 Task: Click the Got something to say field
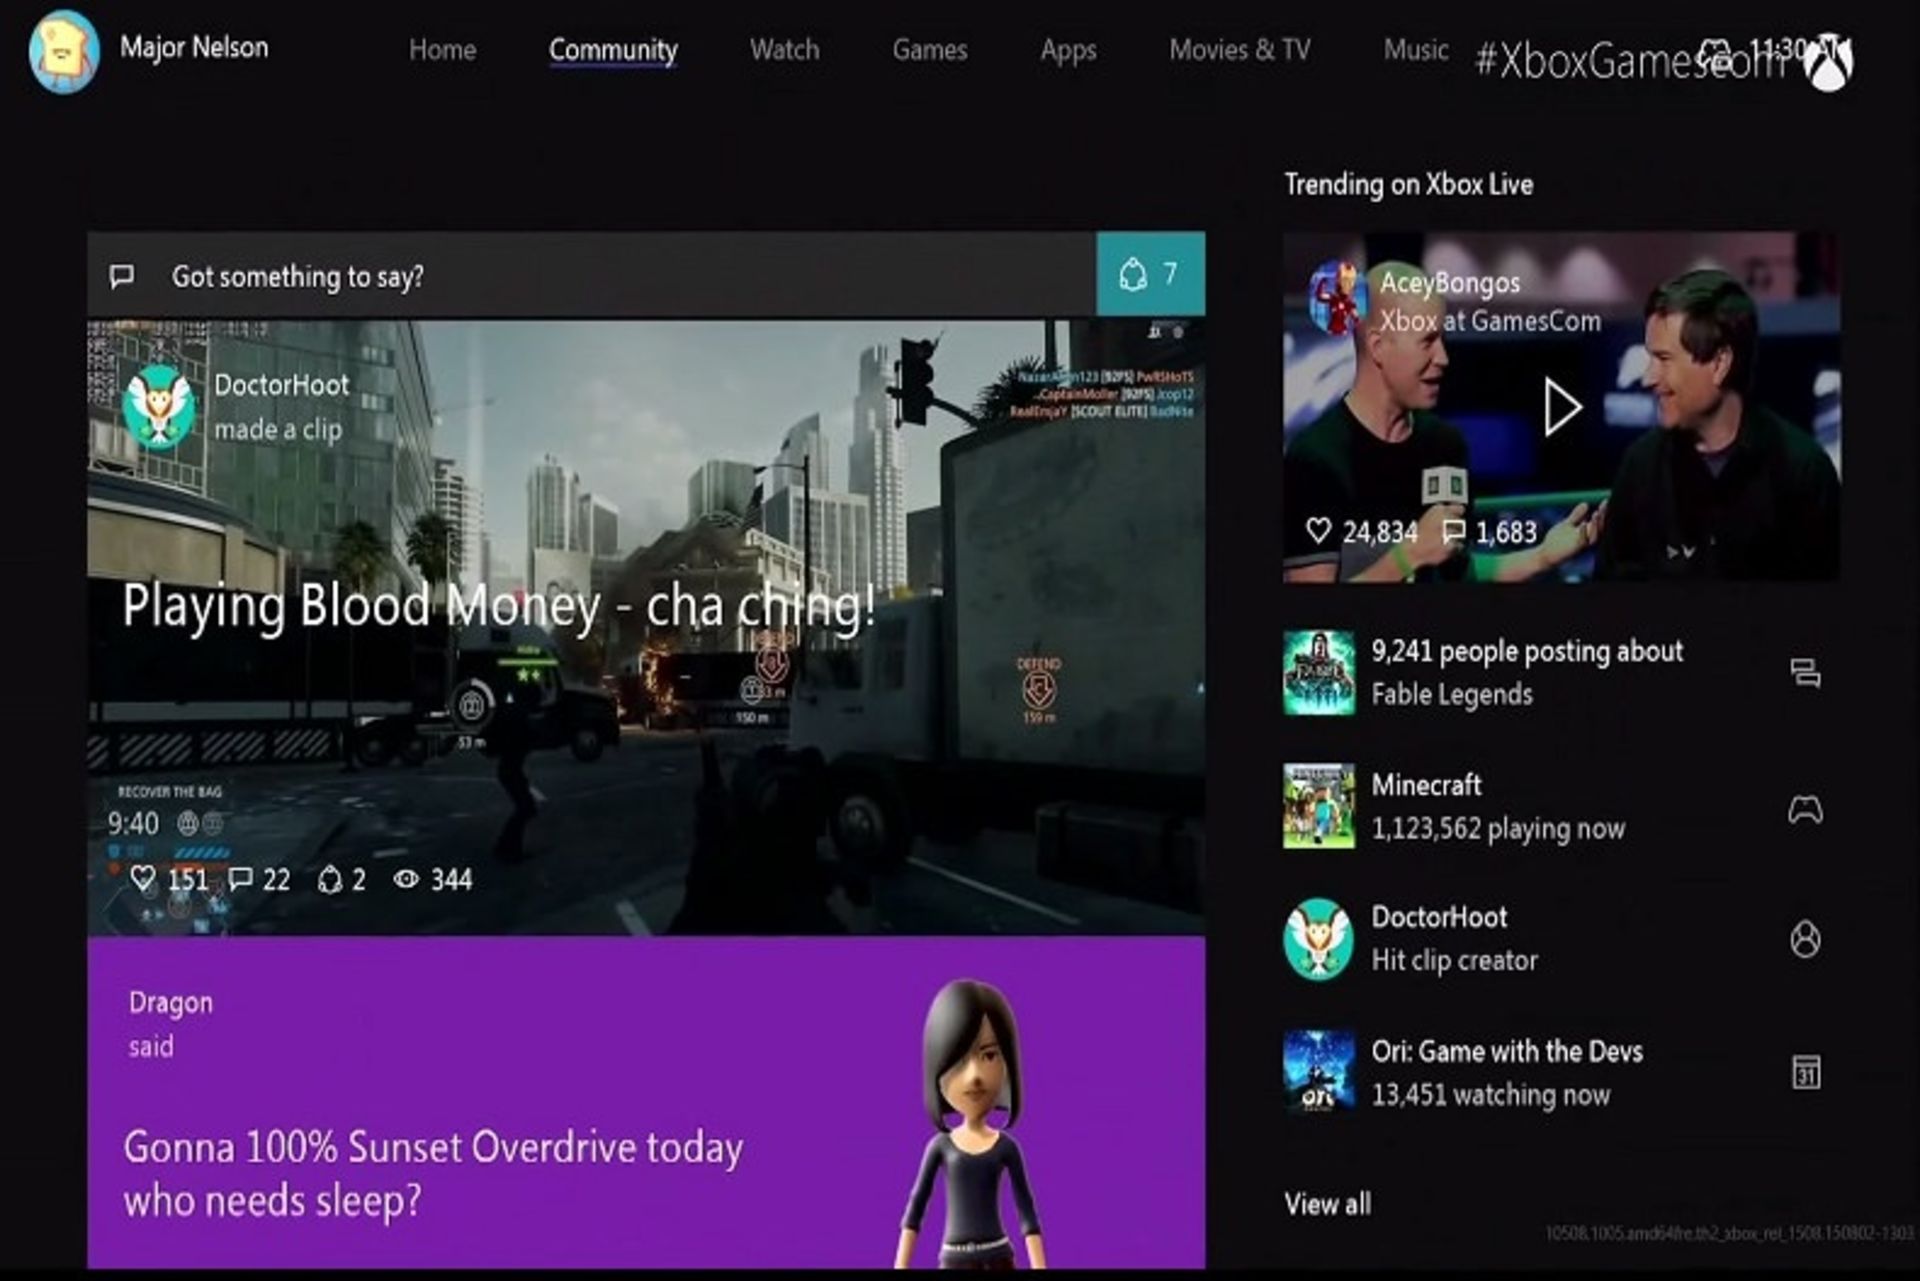pos(591,276)
